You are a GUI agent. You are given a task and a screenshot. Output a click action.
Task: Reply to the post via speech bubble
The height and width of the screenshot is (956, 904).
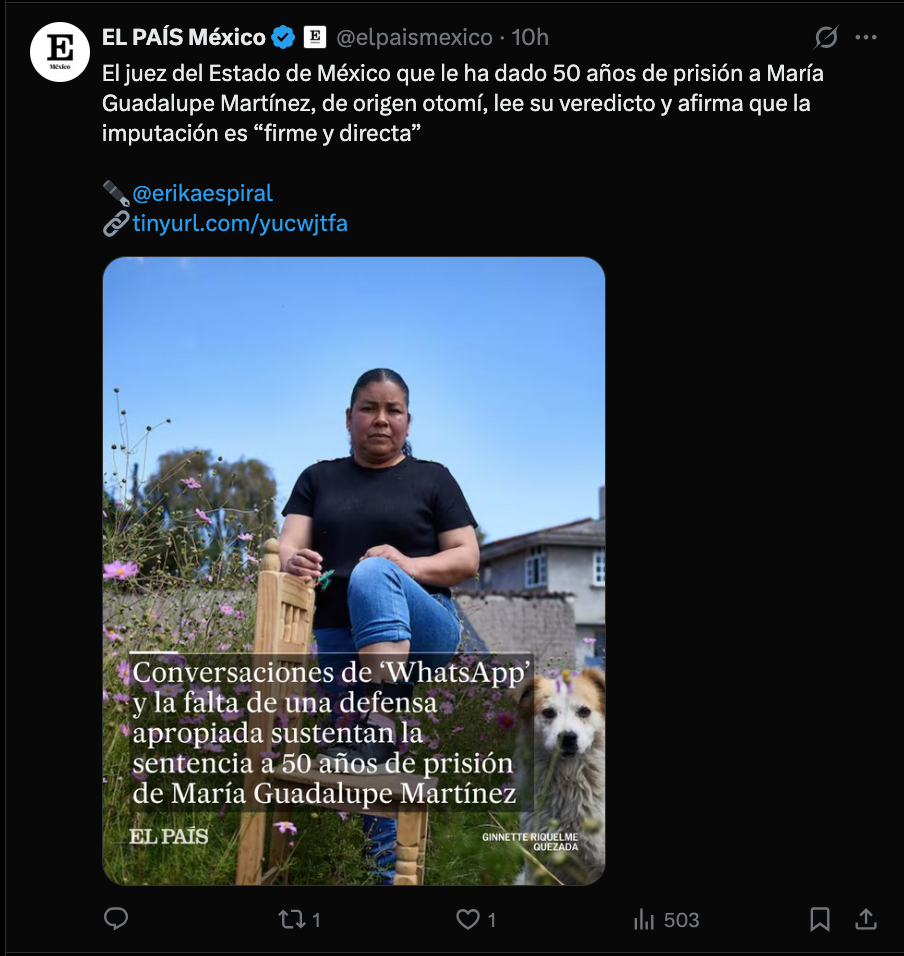click(117, 919)
